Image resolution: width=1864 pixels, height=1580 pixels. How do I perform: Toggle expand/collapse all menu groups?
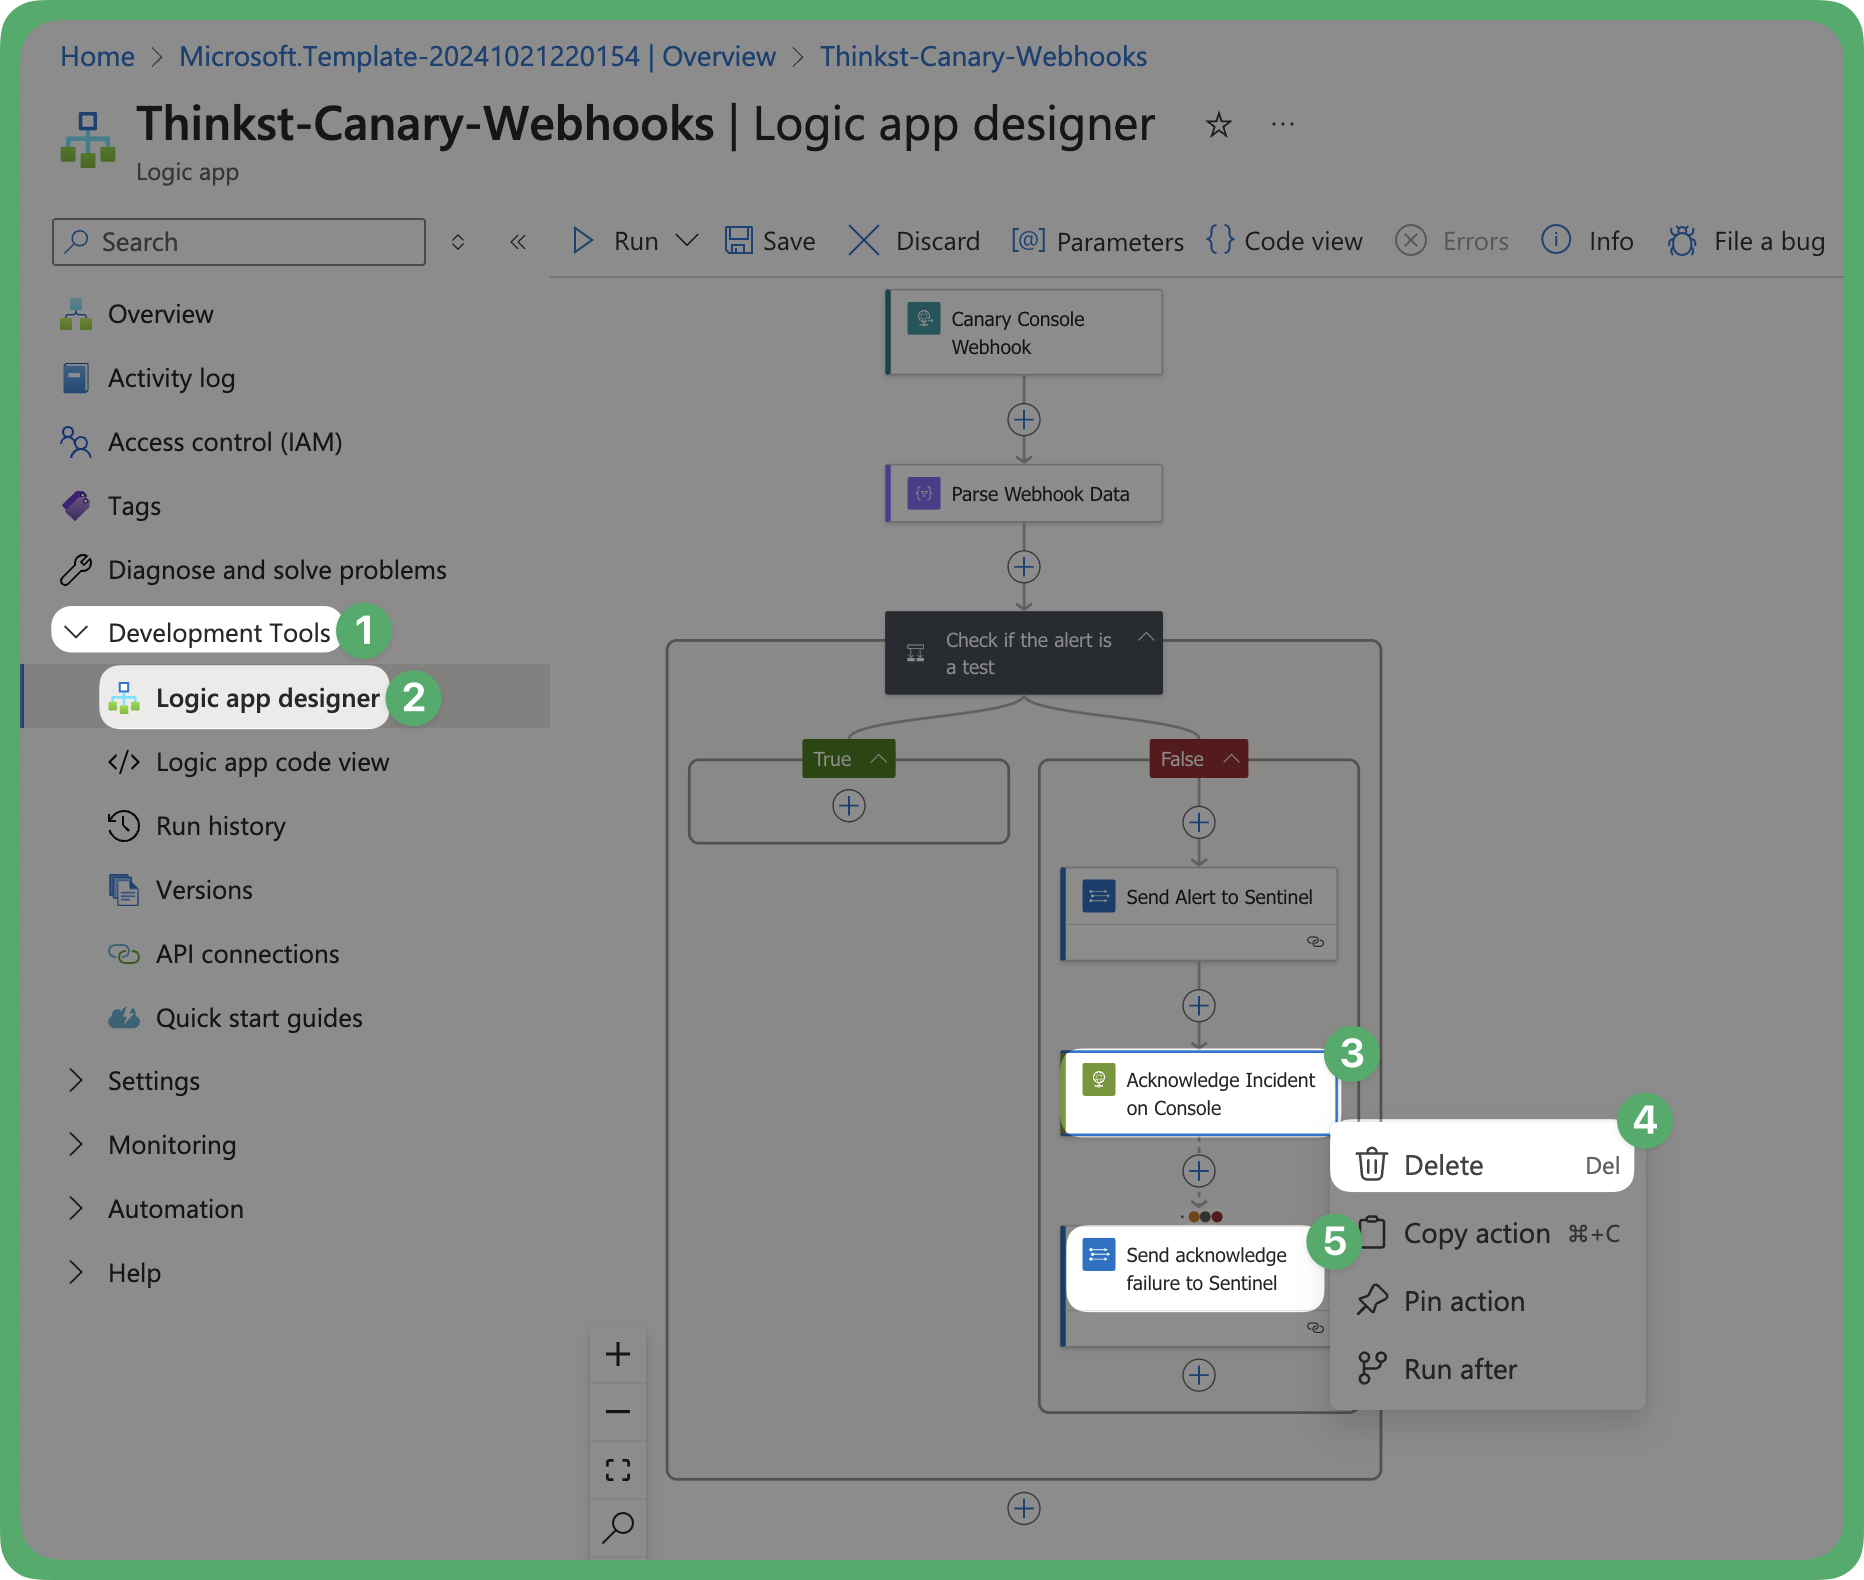(458, 242)
